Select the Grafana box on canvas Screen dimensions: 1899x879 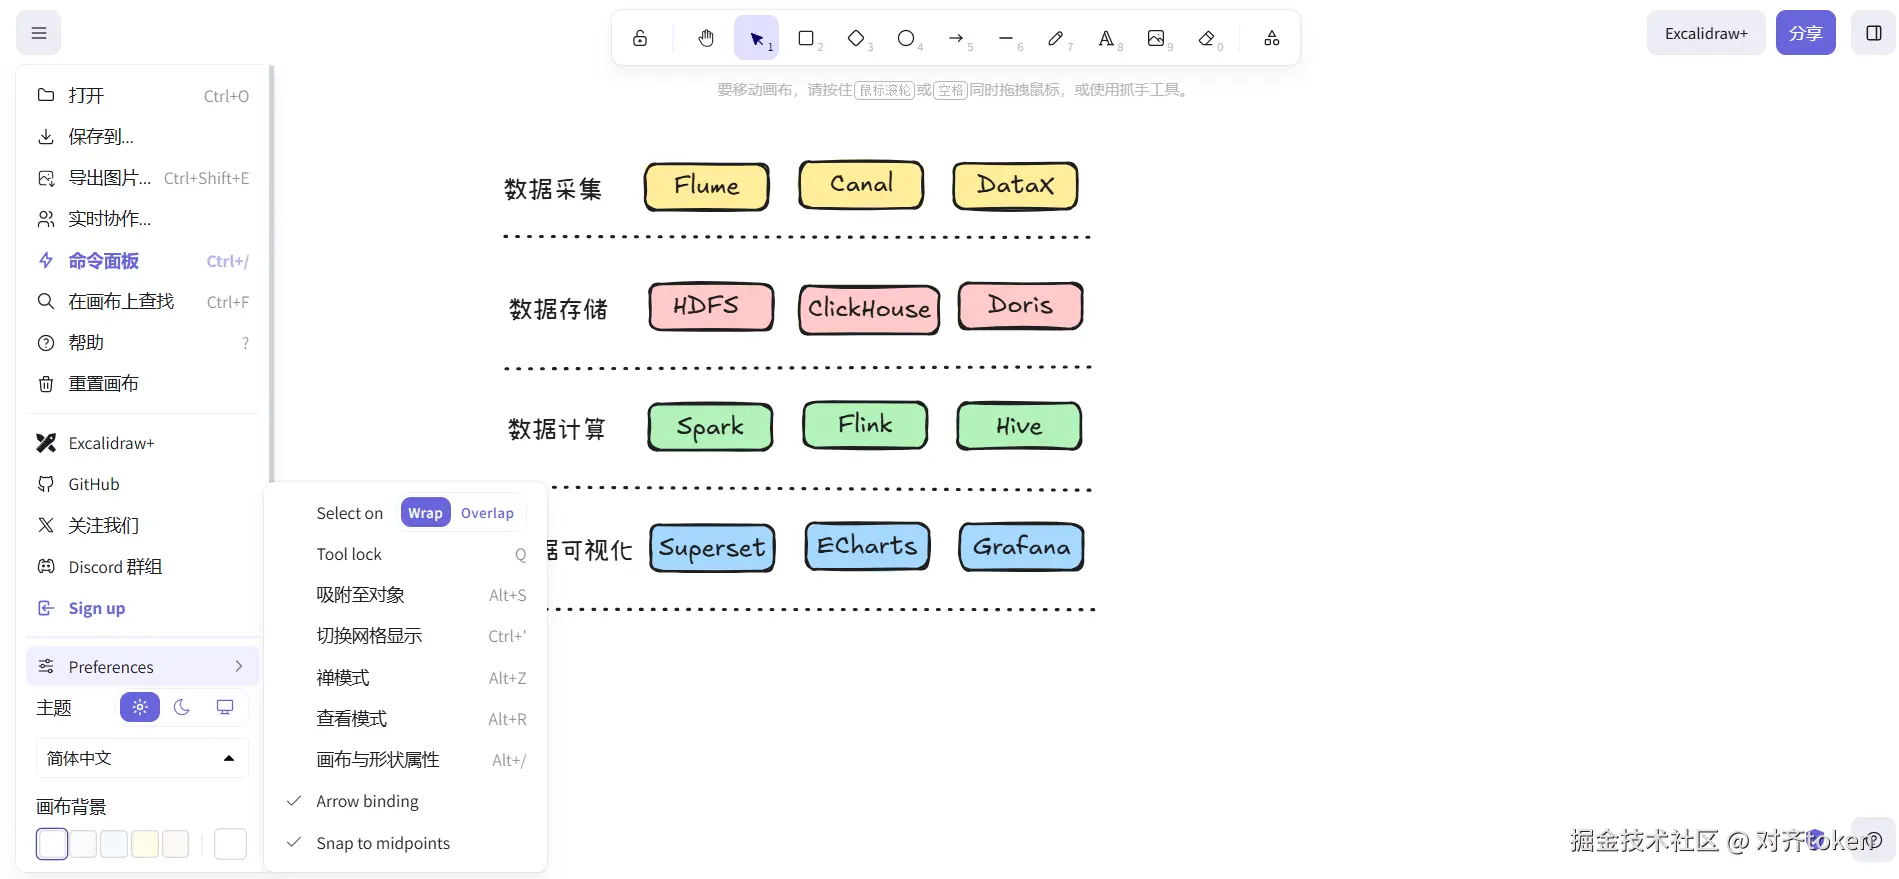pyautogui.click(x=1021, y=547)
